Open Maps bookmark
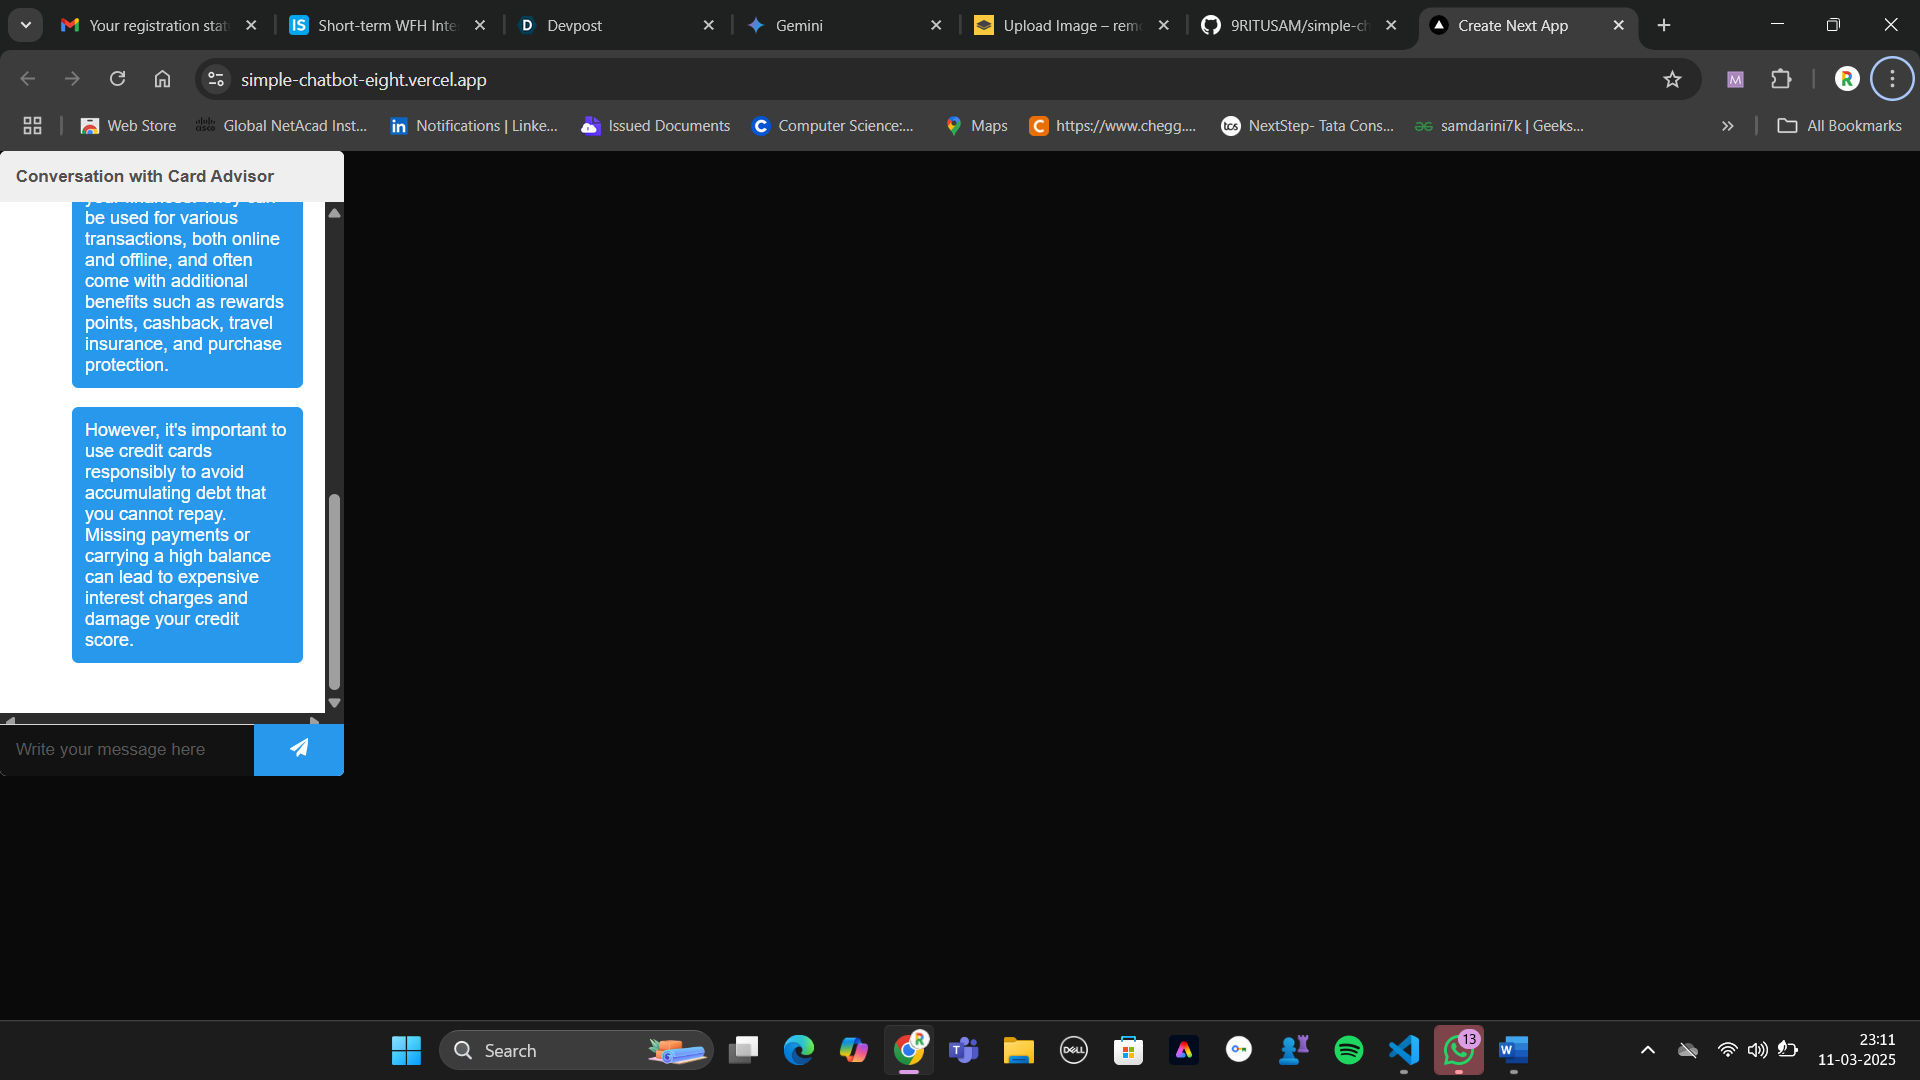 [976, 126]
